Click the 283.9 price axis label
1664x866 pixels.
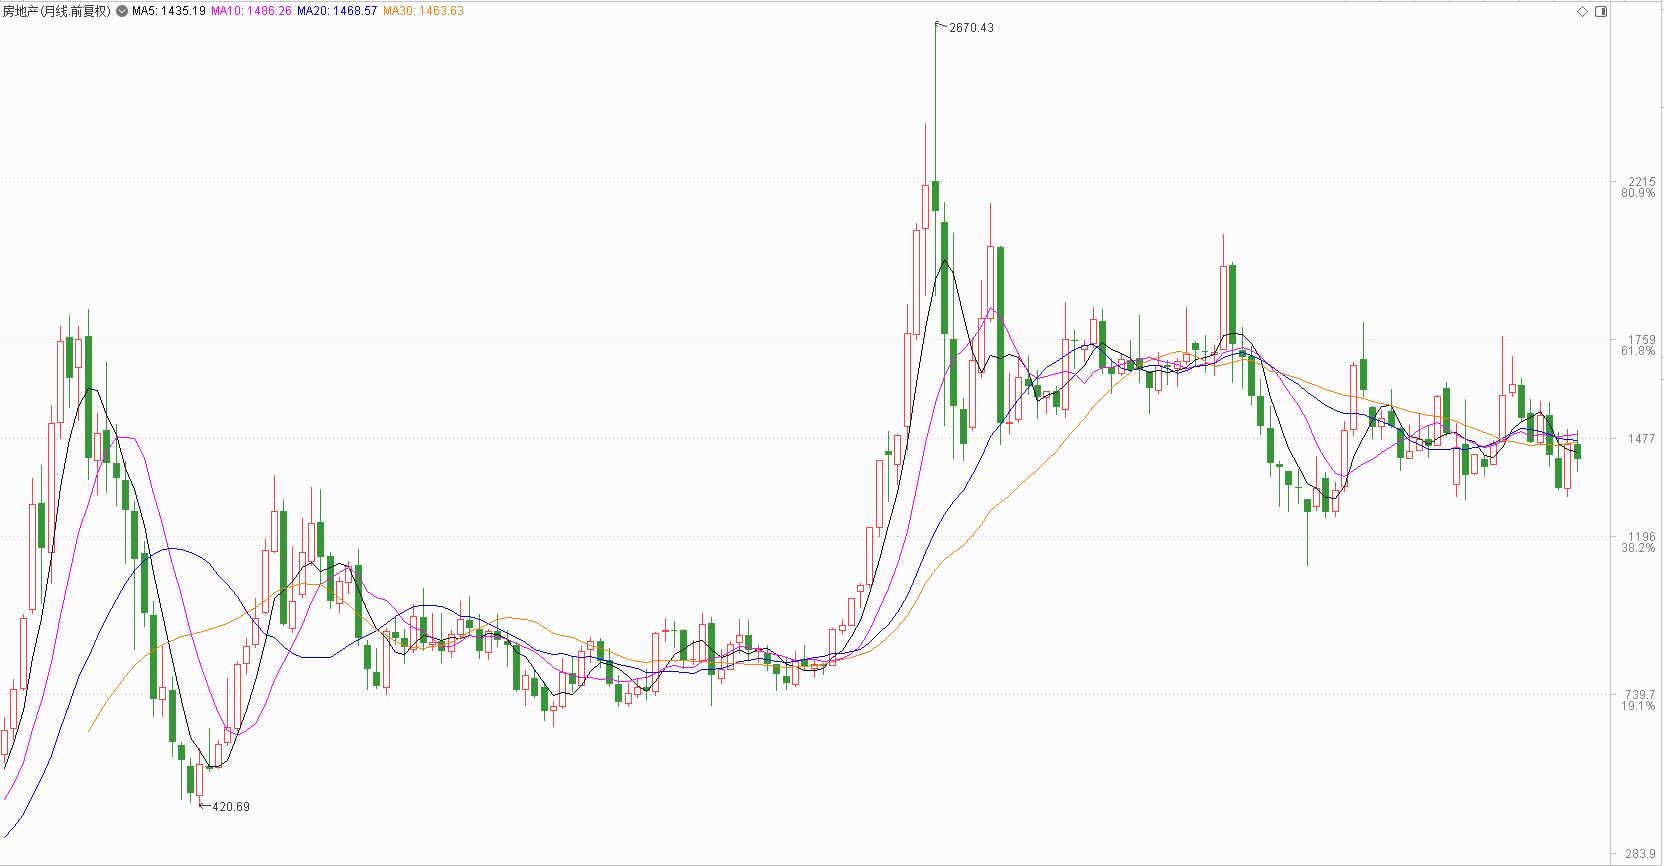[1640, 853]
